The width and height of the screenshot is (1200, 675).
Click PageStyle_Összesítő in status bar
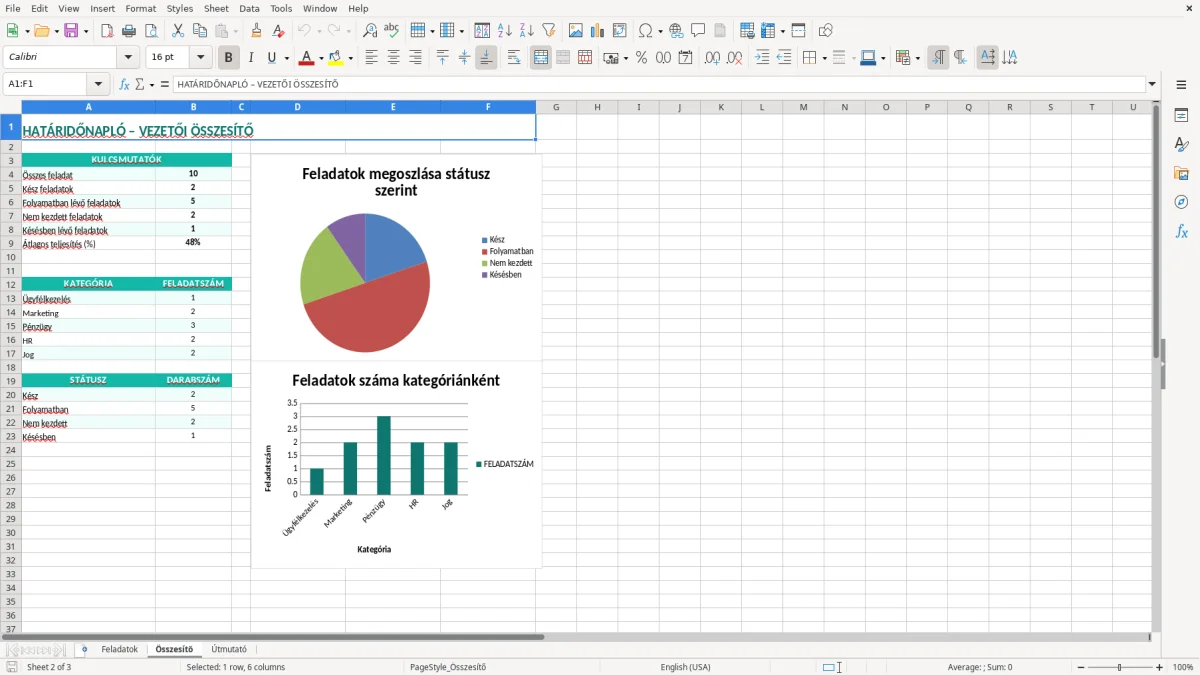point(448,667)
